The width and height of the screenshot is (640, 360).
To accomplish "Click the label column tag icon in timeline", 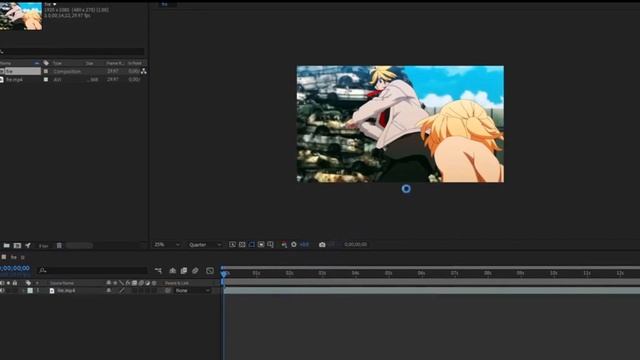I will [x=28, y=283].
